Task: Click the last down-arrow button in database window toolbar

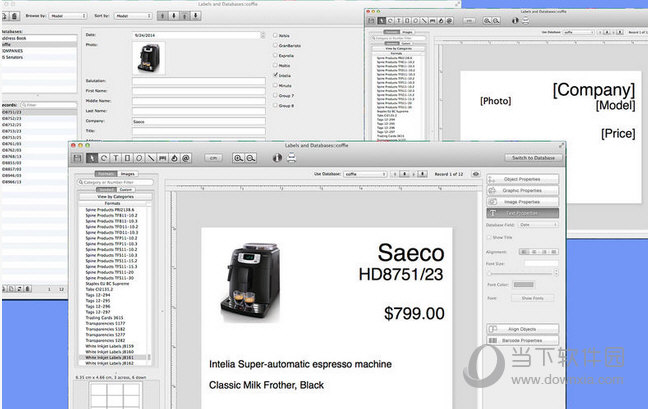Action: pyautogui.click(x=196, y=16)
